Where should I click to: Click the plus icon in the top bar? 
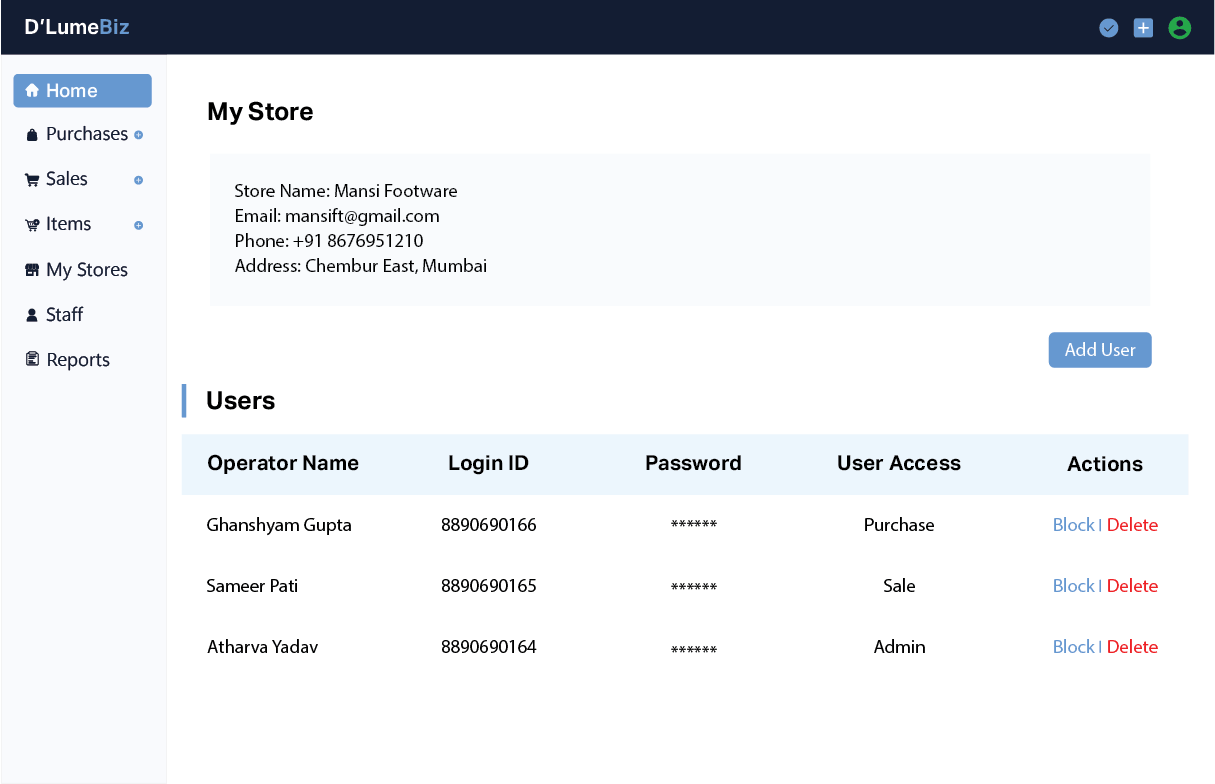point(1143,27)
